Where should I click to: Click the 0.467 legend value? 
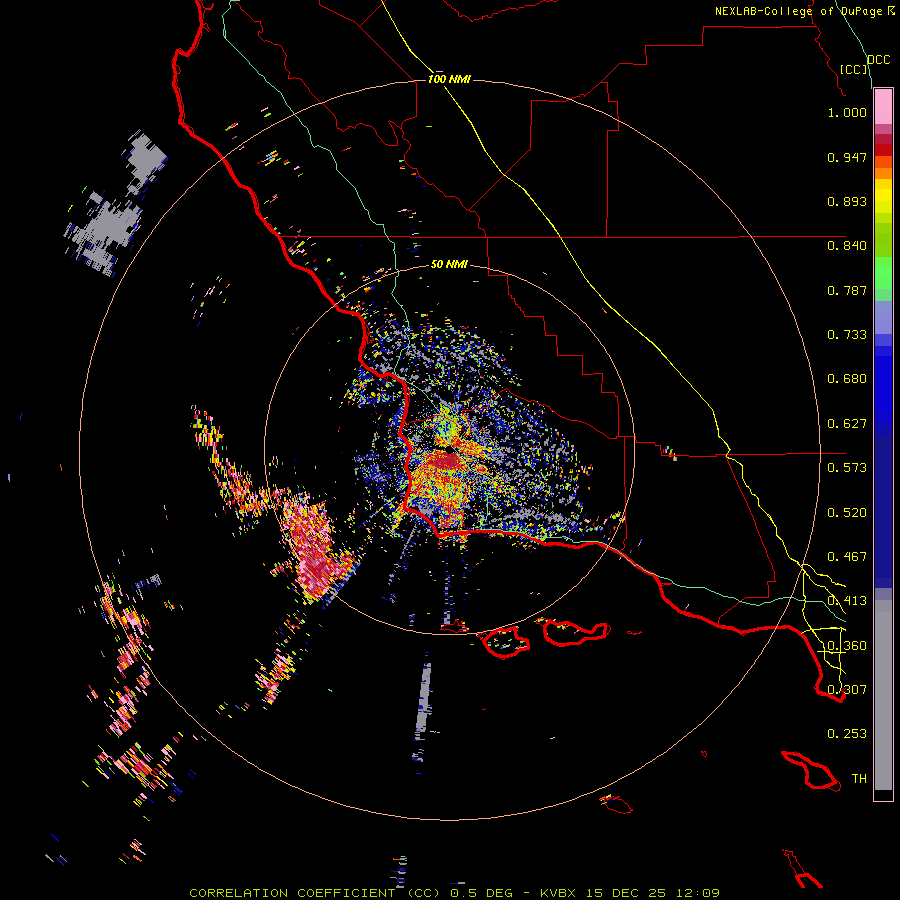pos(847,557)
